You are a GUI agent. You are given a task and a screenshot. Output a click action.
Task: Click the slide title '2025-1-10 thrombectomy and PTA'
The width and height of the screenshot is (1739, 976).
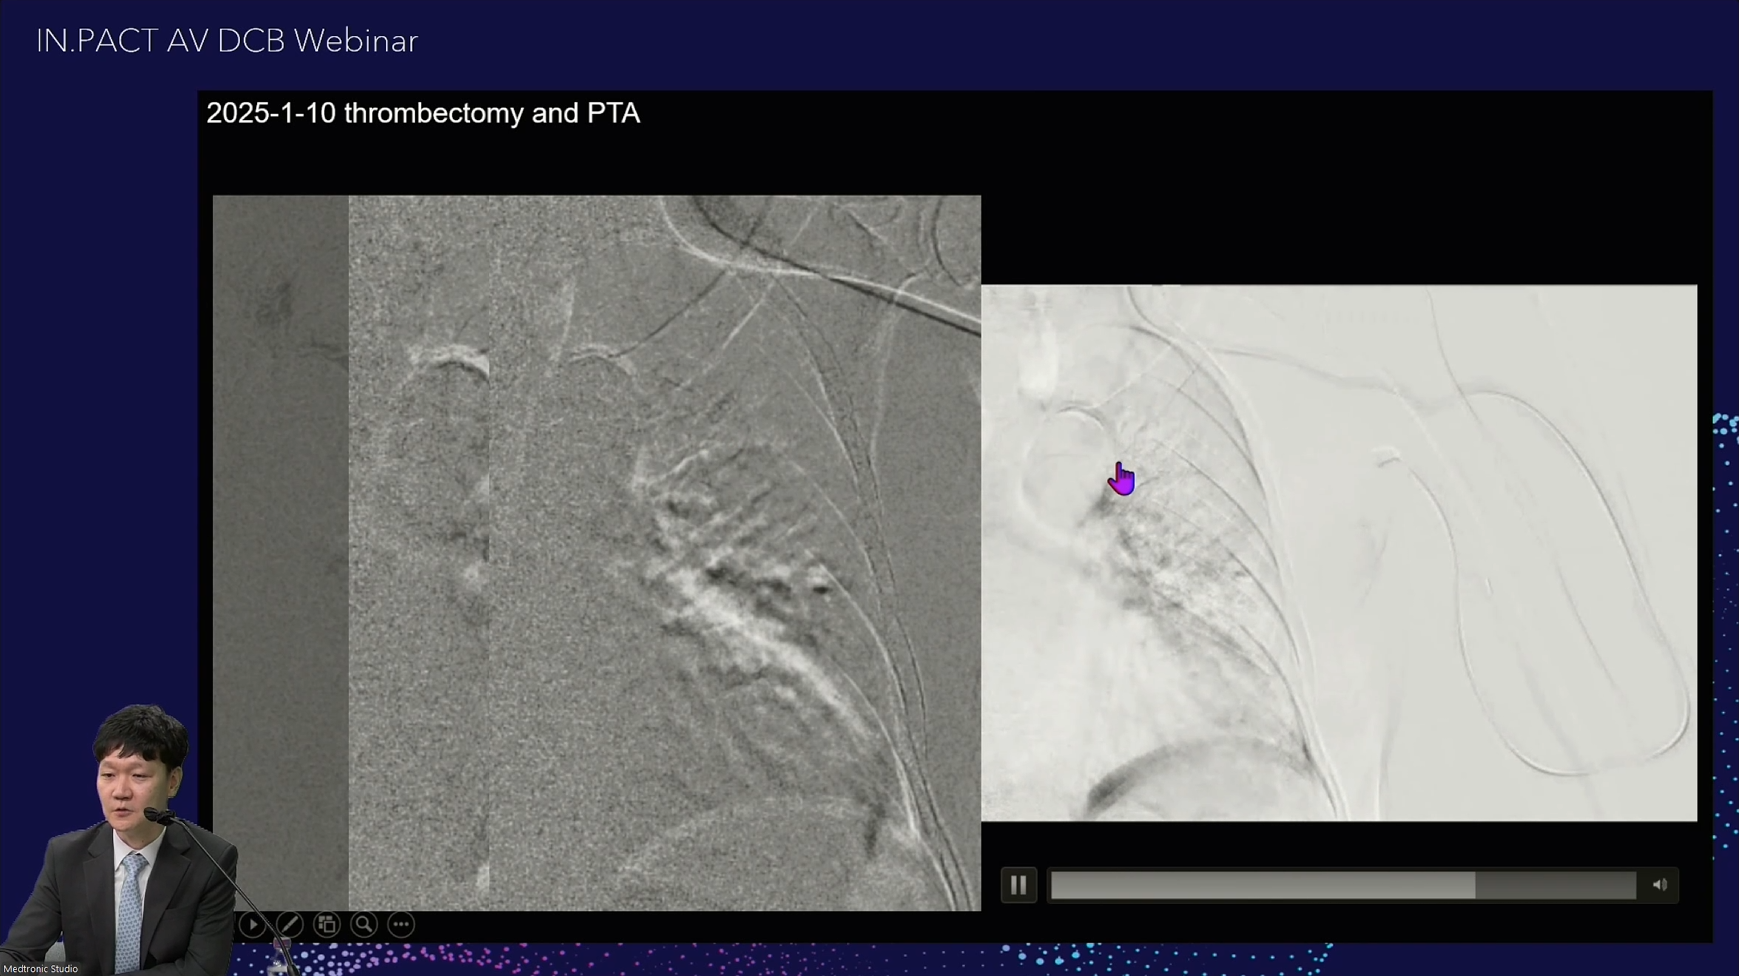coord(423,113)
